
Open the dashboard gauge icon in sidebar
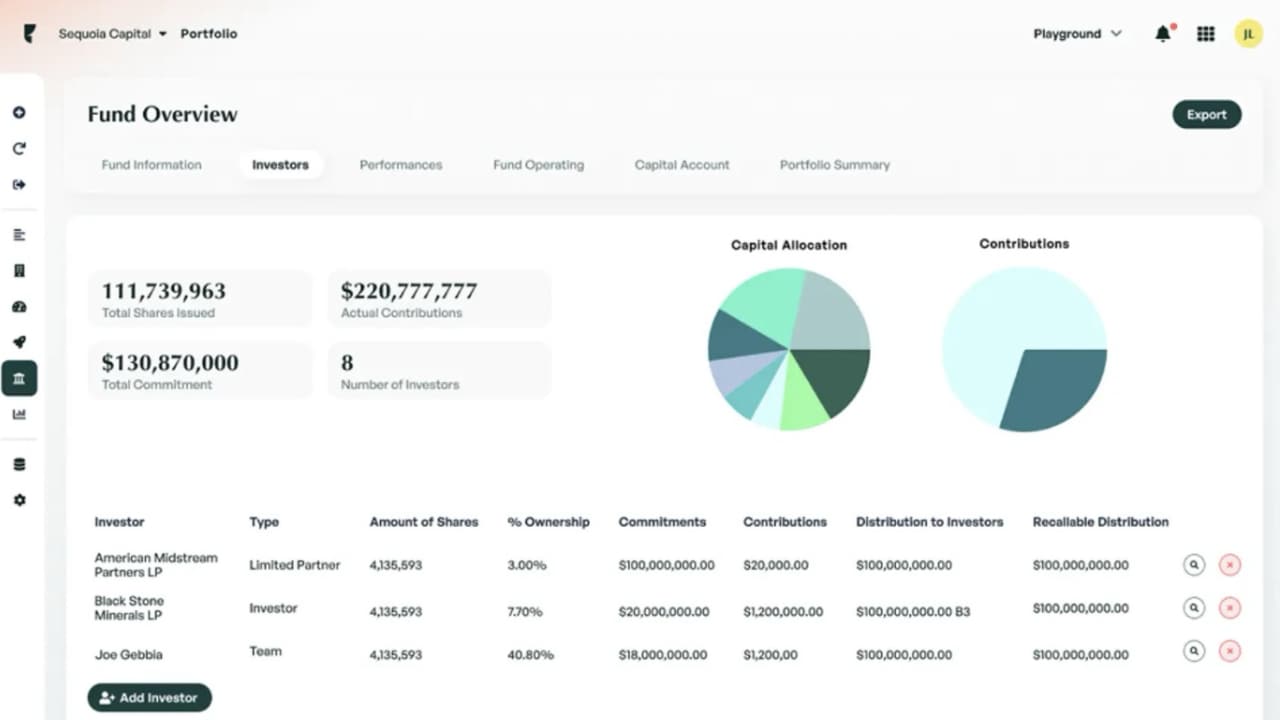click(x=20, y=307)
